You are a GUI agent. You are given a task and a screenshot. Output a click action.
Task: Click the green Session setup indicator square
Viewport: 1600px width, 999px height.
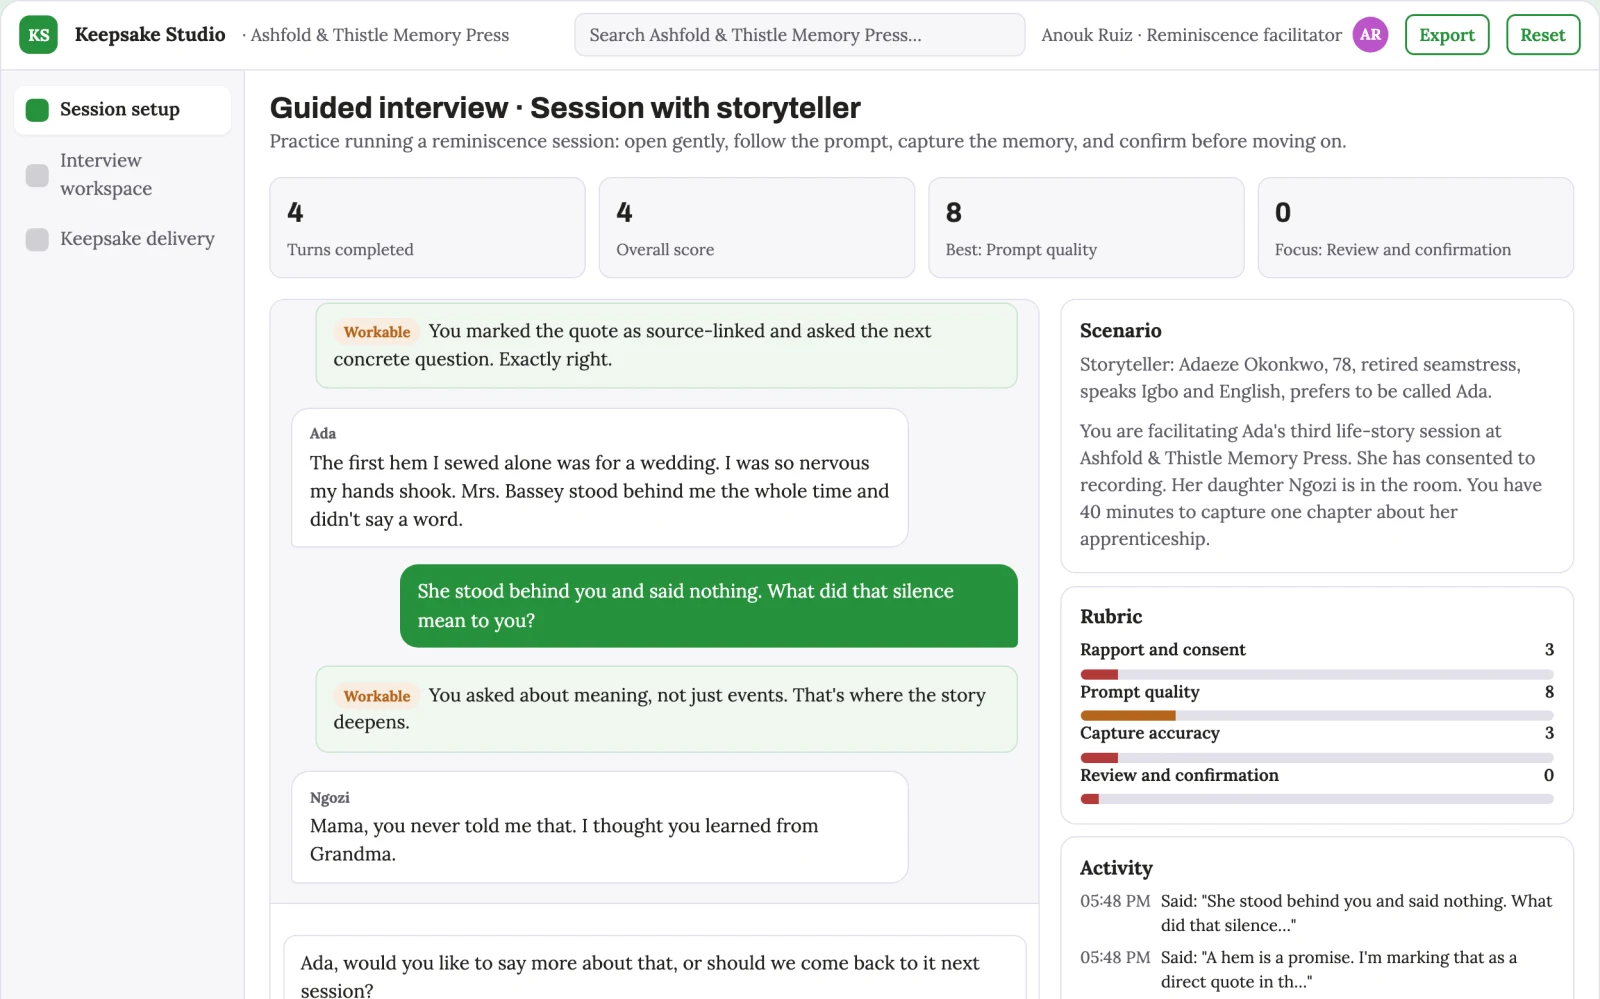pyautogui.click(x=37, y=110)
